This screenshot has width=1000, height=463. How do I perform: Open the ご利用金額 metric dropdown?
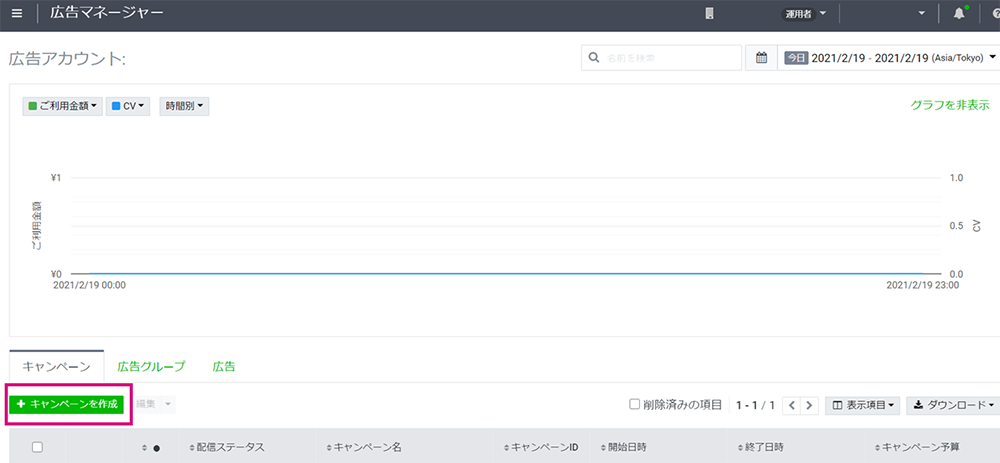pos(62,107)
